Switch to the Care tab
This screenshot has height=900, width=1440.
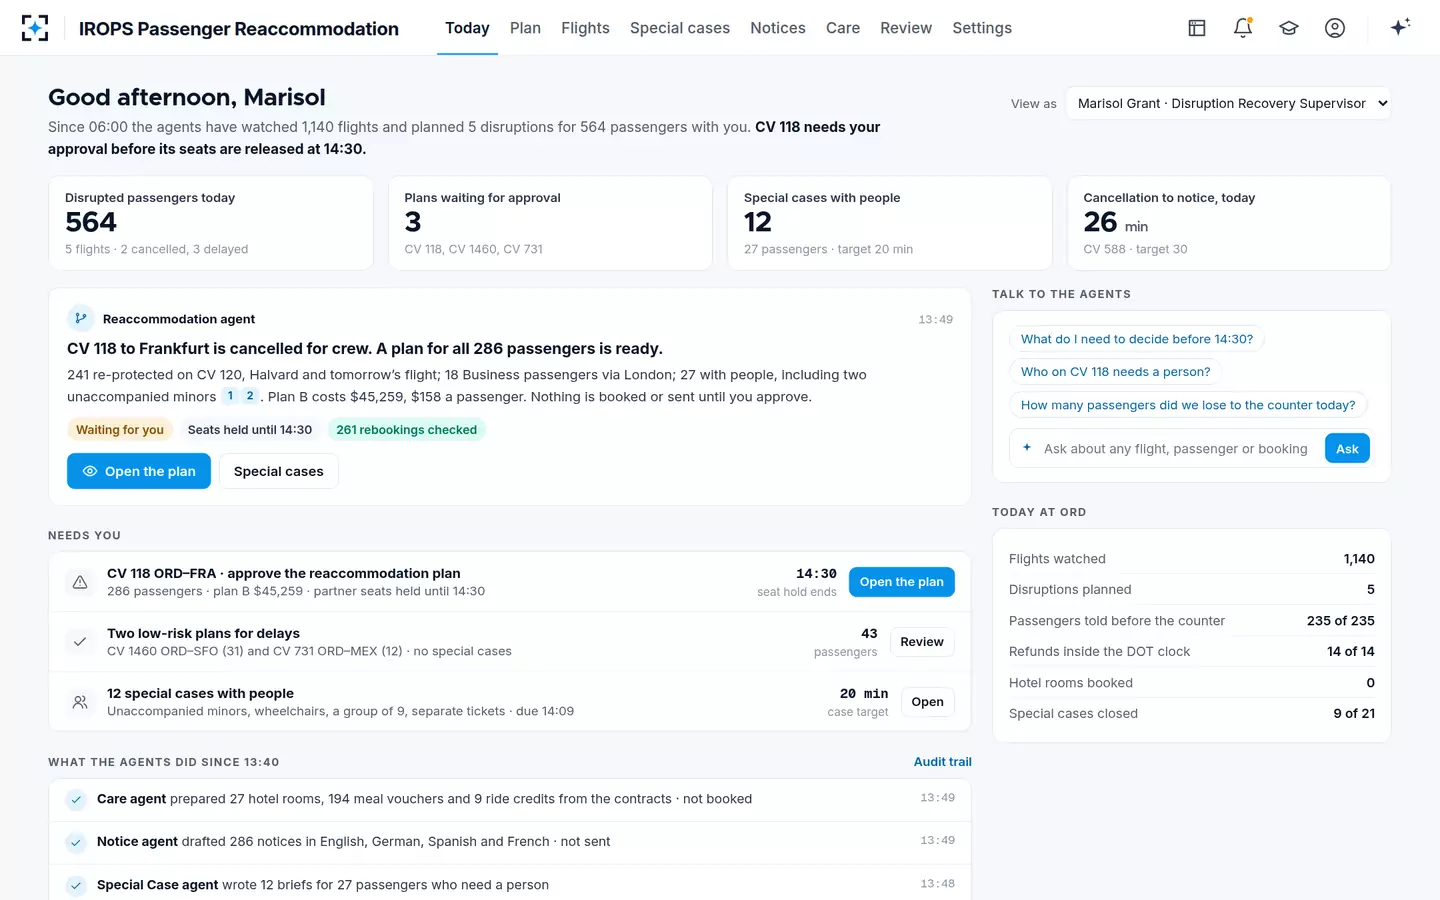tap(843, 28)
